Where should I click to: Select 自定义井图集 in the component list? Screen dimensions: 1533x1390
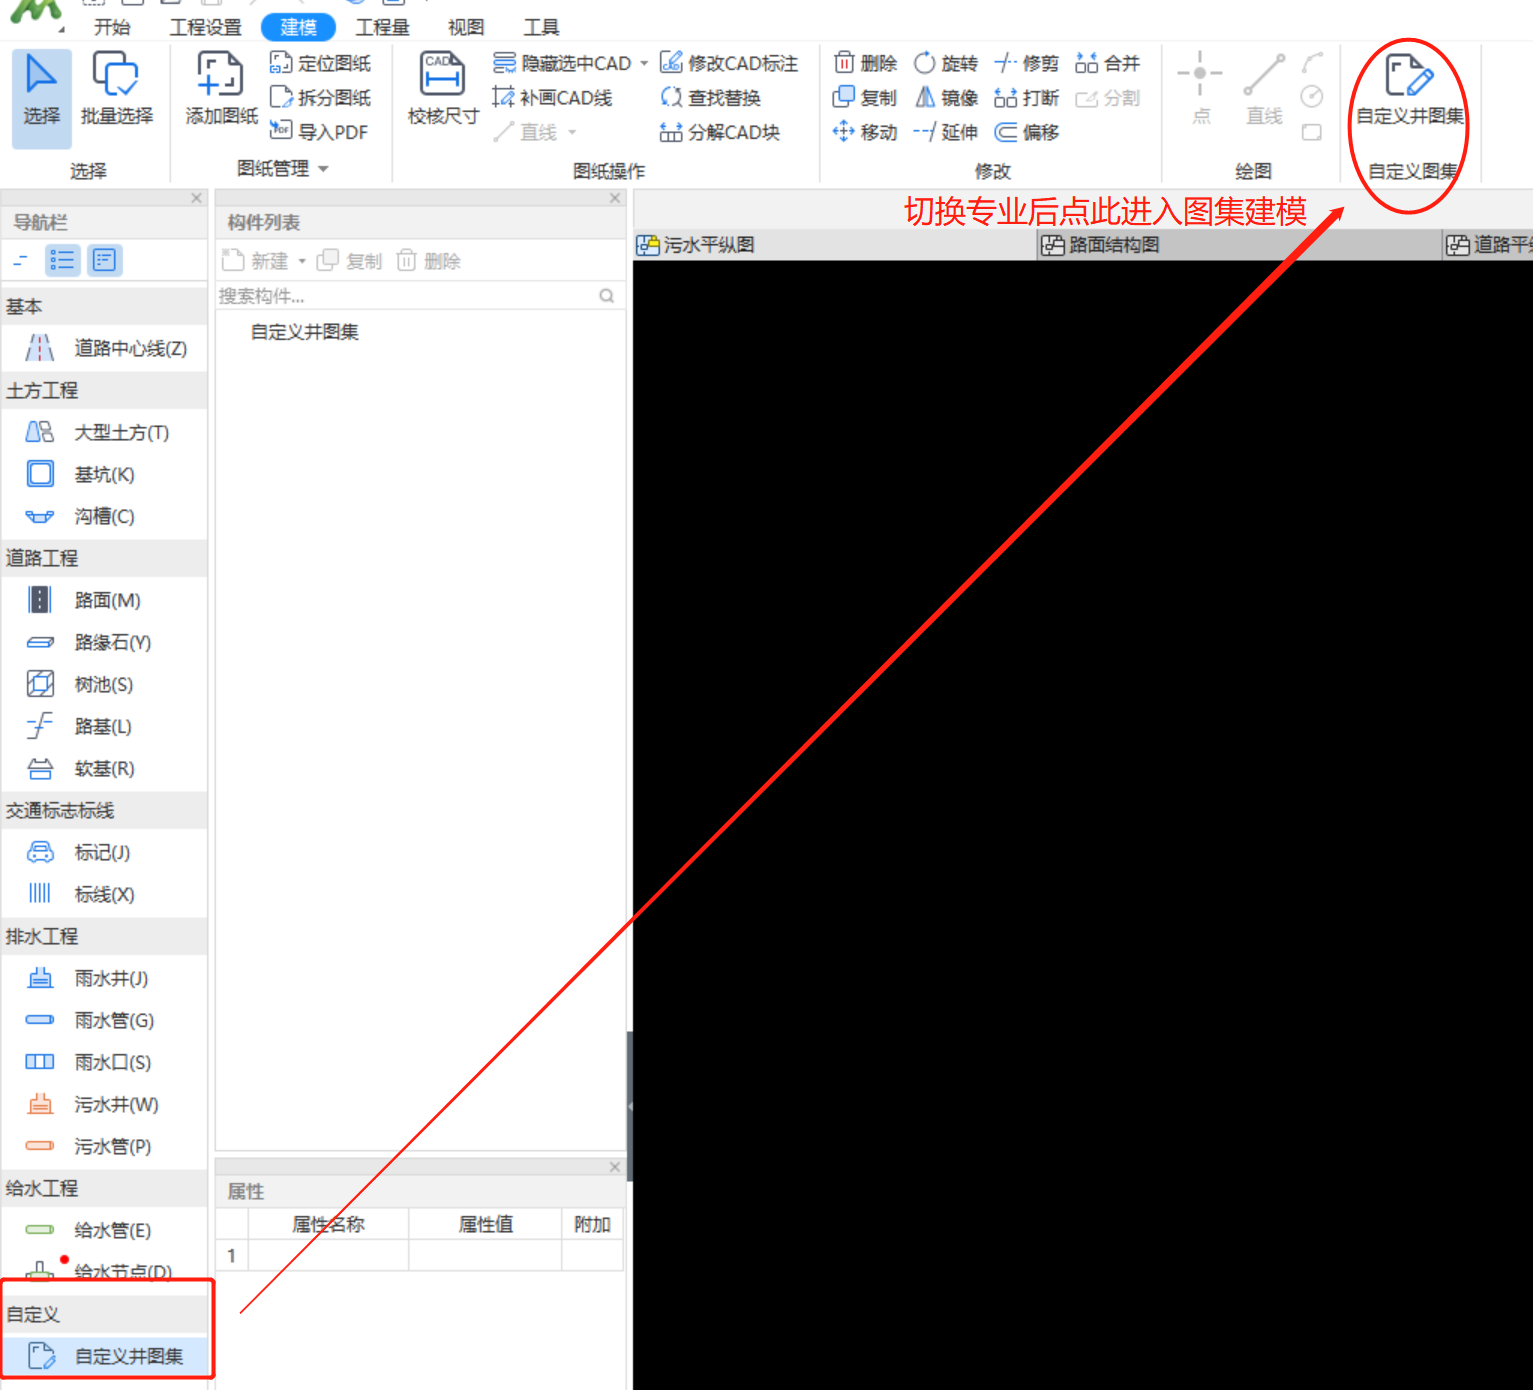point(304,332)
